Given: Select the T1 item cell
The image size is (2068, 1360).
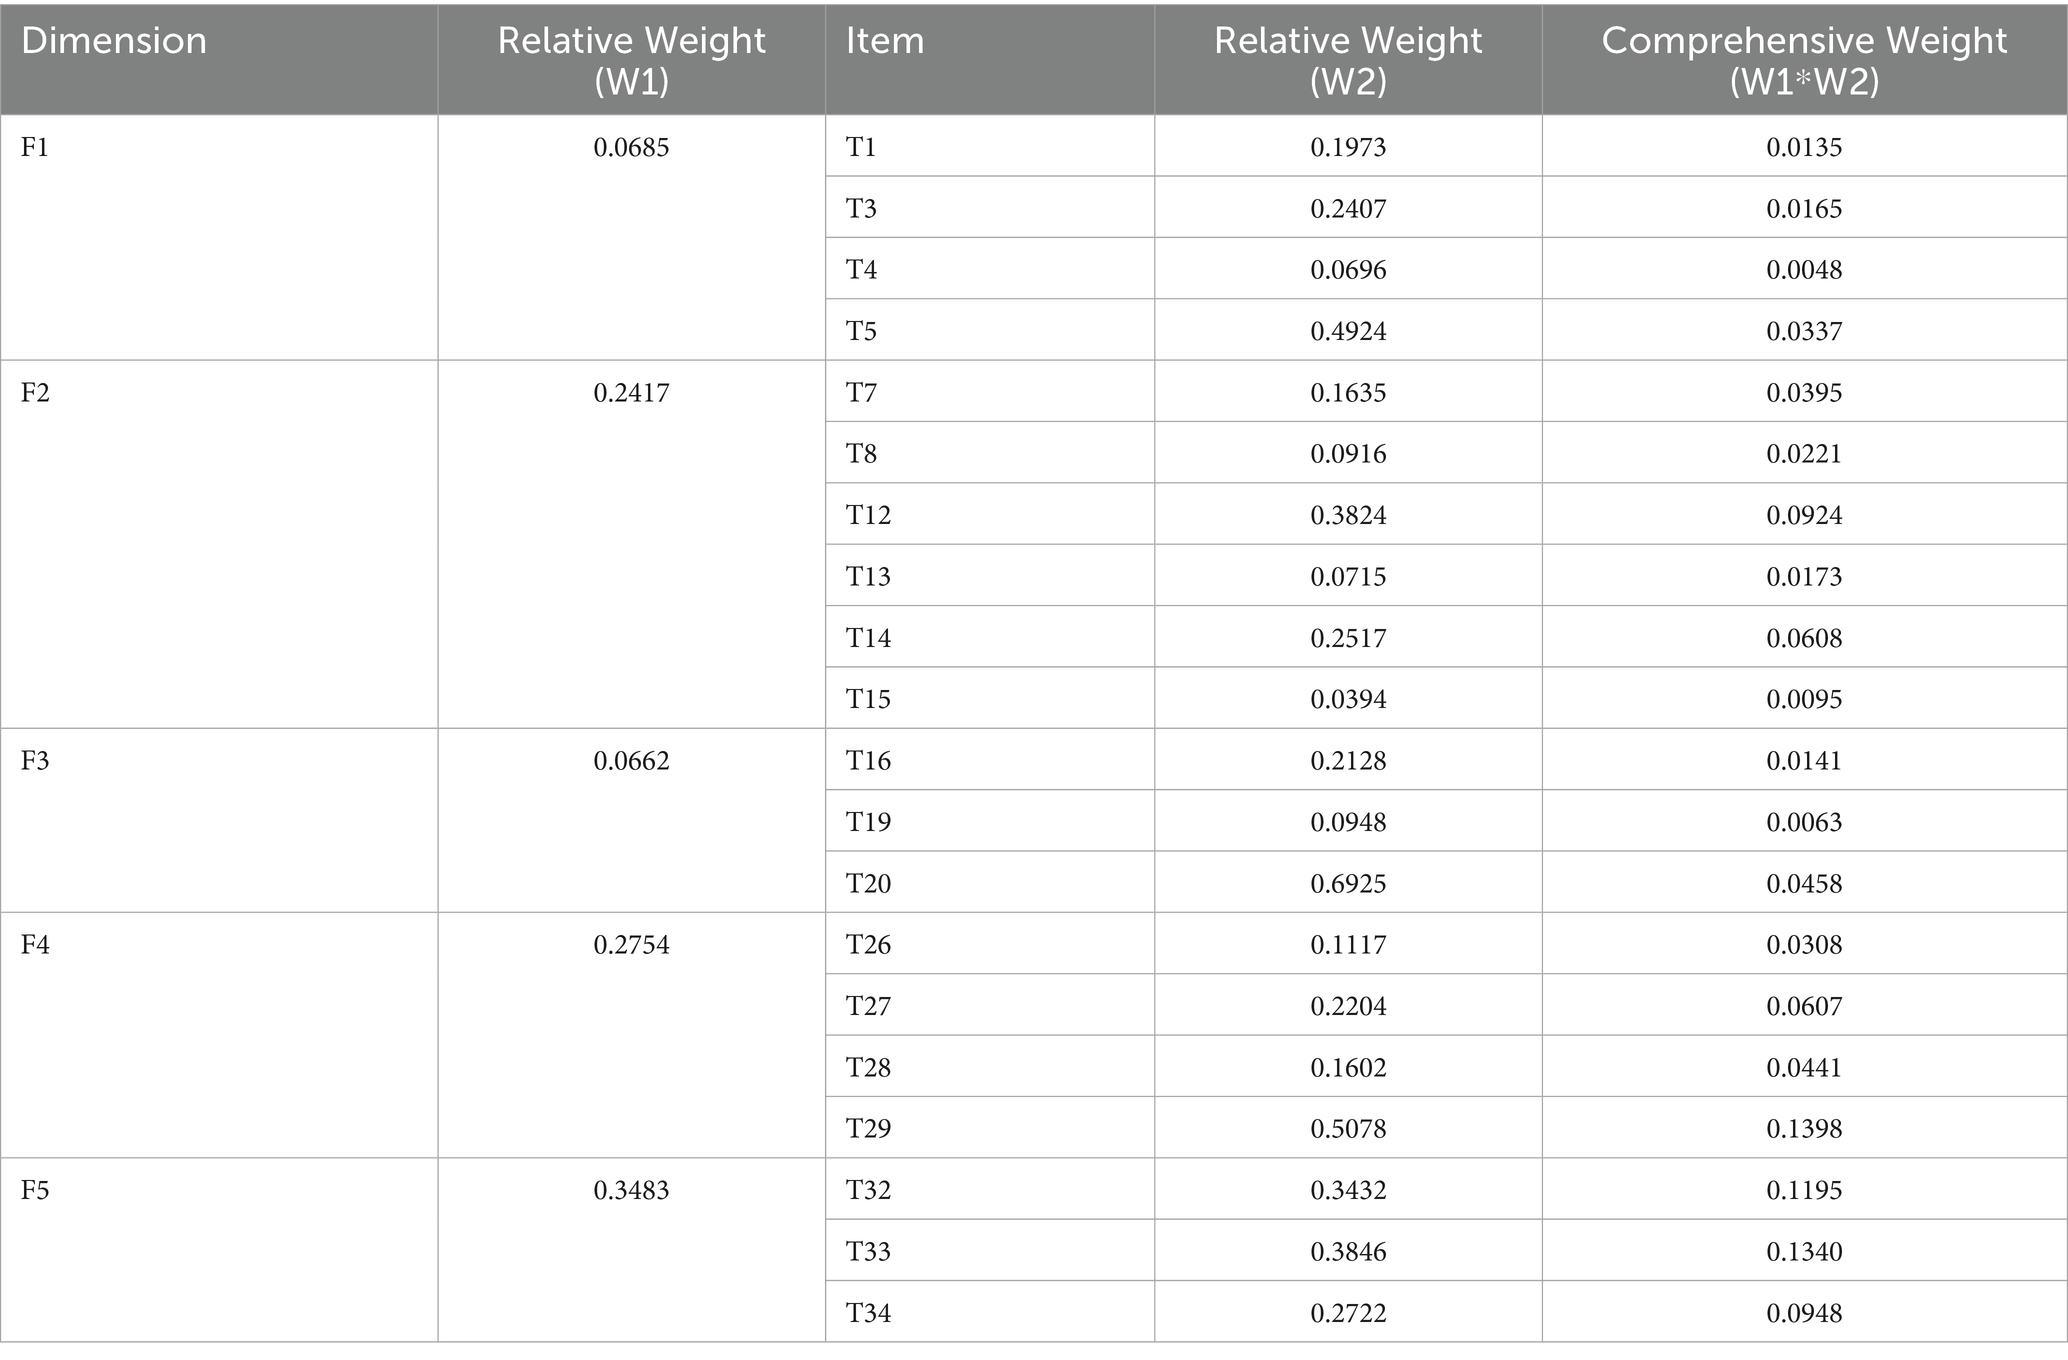Looking at the screenshot, I should [x=861, y=148].
